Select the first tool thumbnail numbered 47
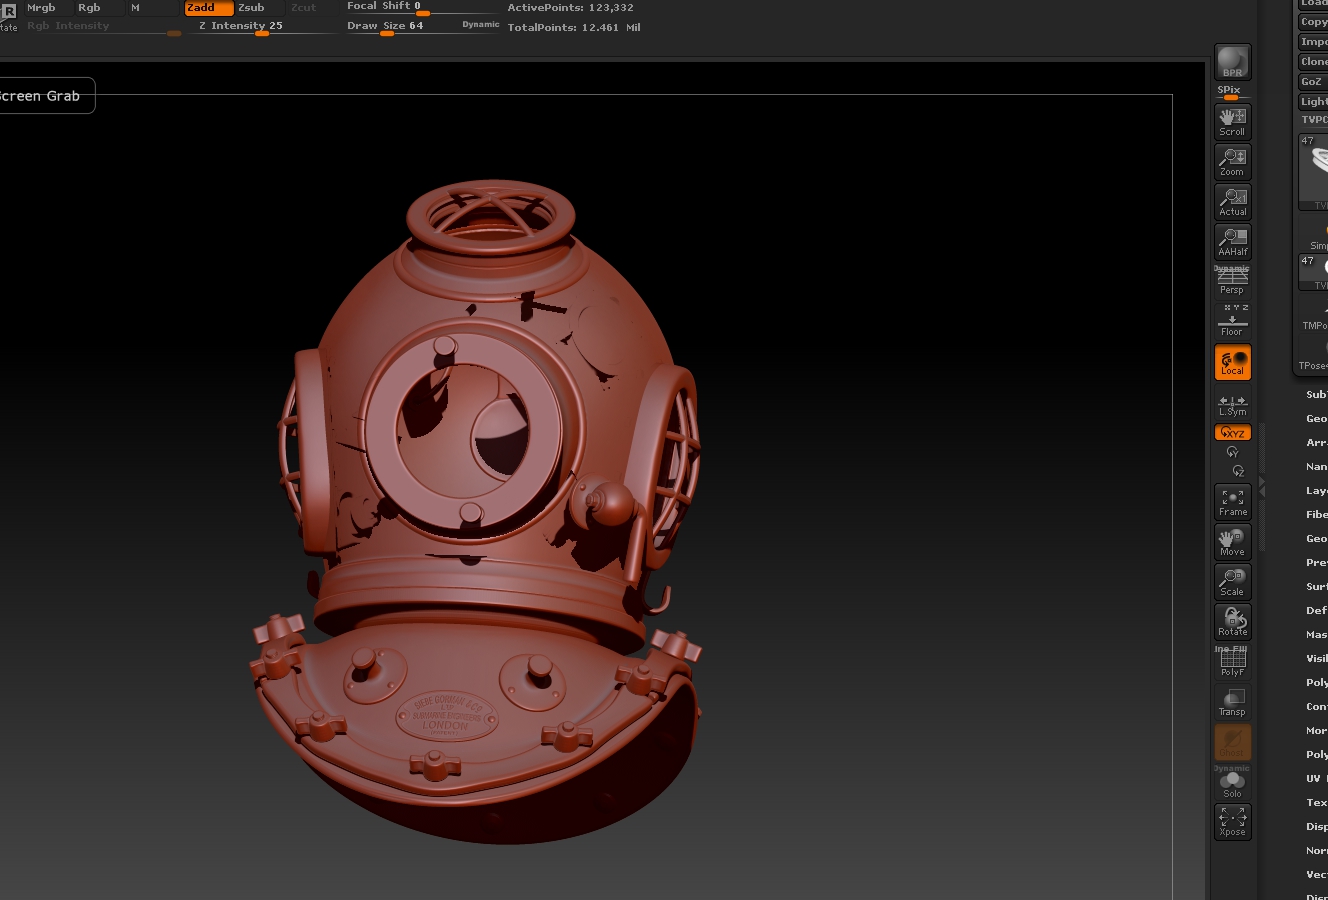1328x900 pixels. (x=1313, y=172)
